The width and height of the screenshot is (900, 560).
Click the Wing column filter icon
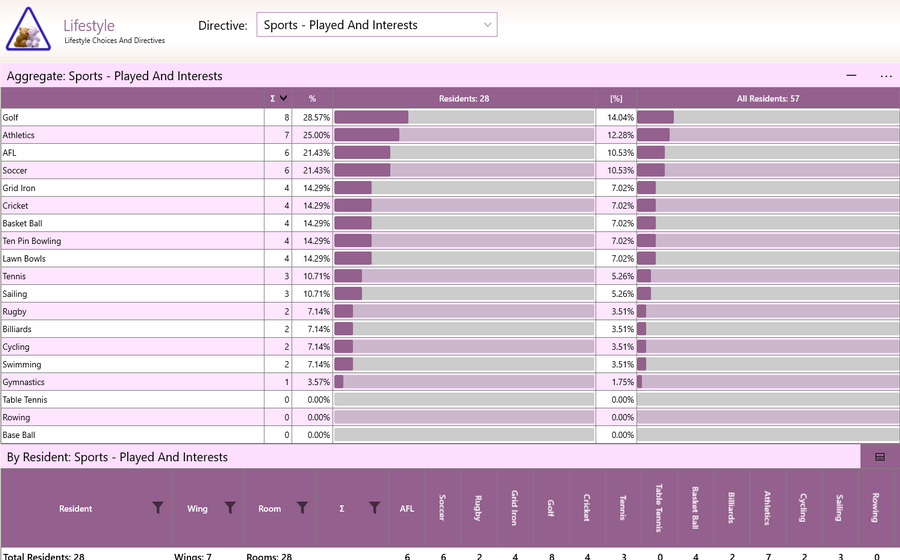(230, 508)
